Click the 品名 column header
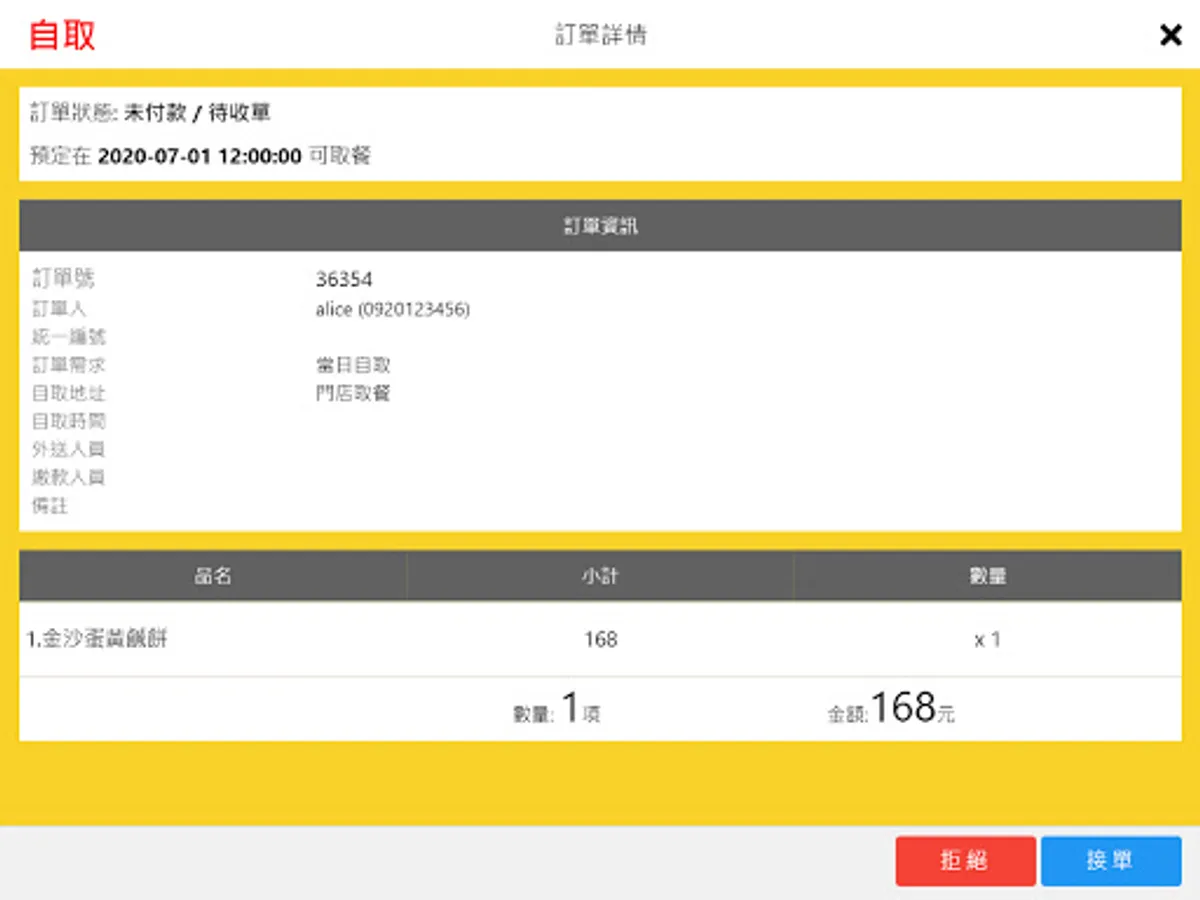The image size is (1200, 900). [213, 577]
